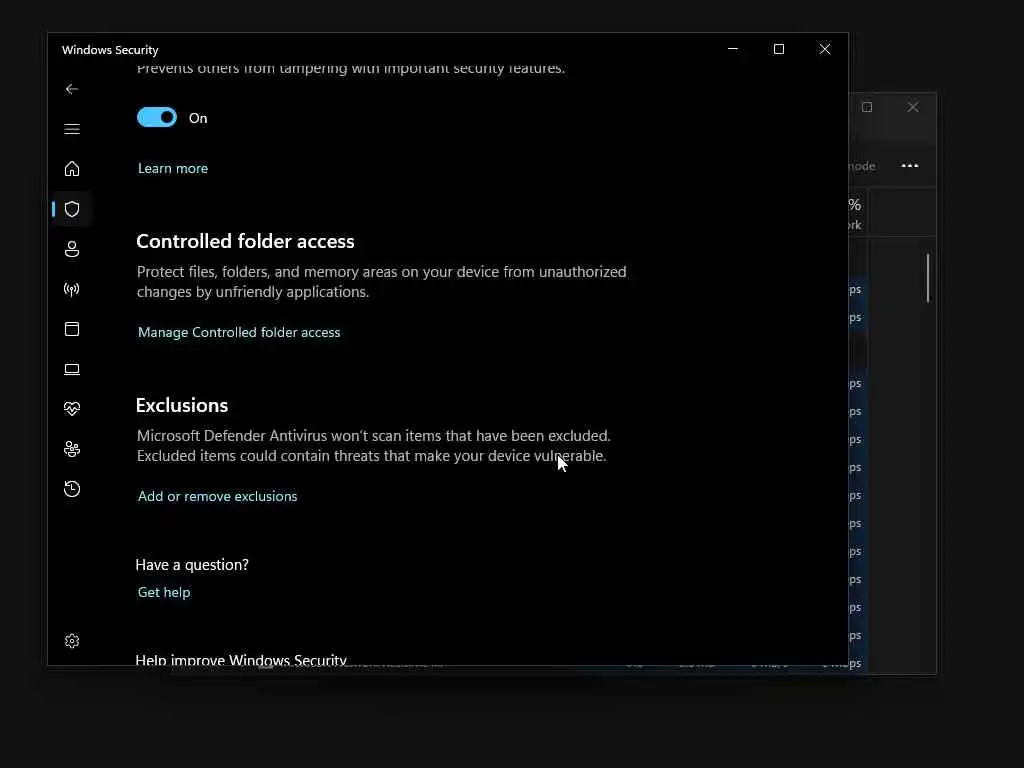Click Add or remove exclusions
The width and height of the screenshot is (1024, 768).
[217, 496]
